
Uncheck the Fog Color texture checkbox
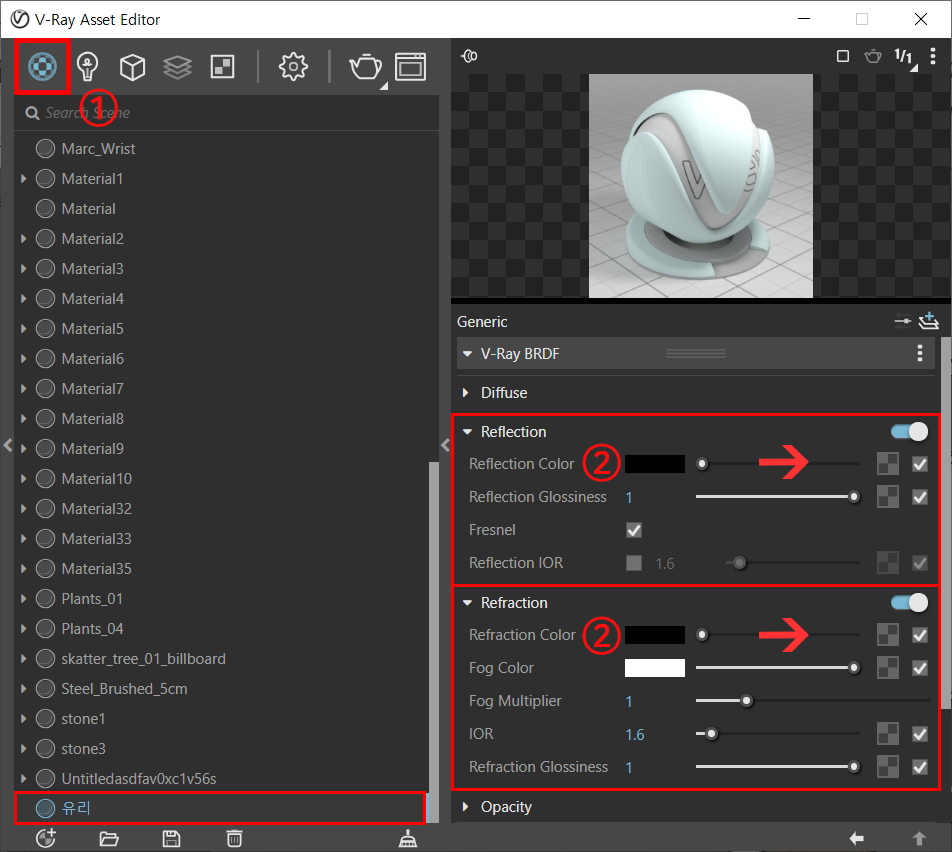coord(920,669)
